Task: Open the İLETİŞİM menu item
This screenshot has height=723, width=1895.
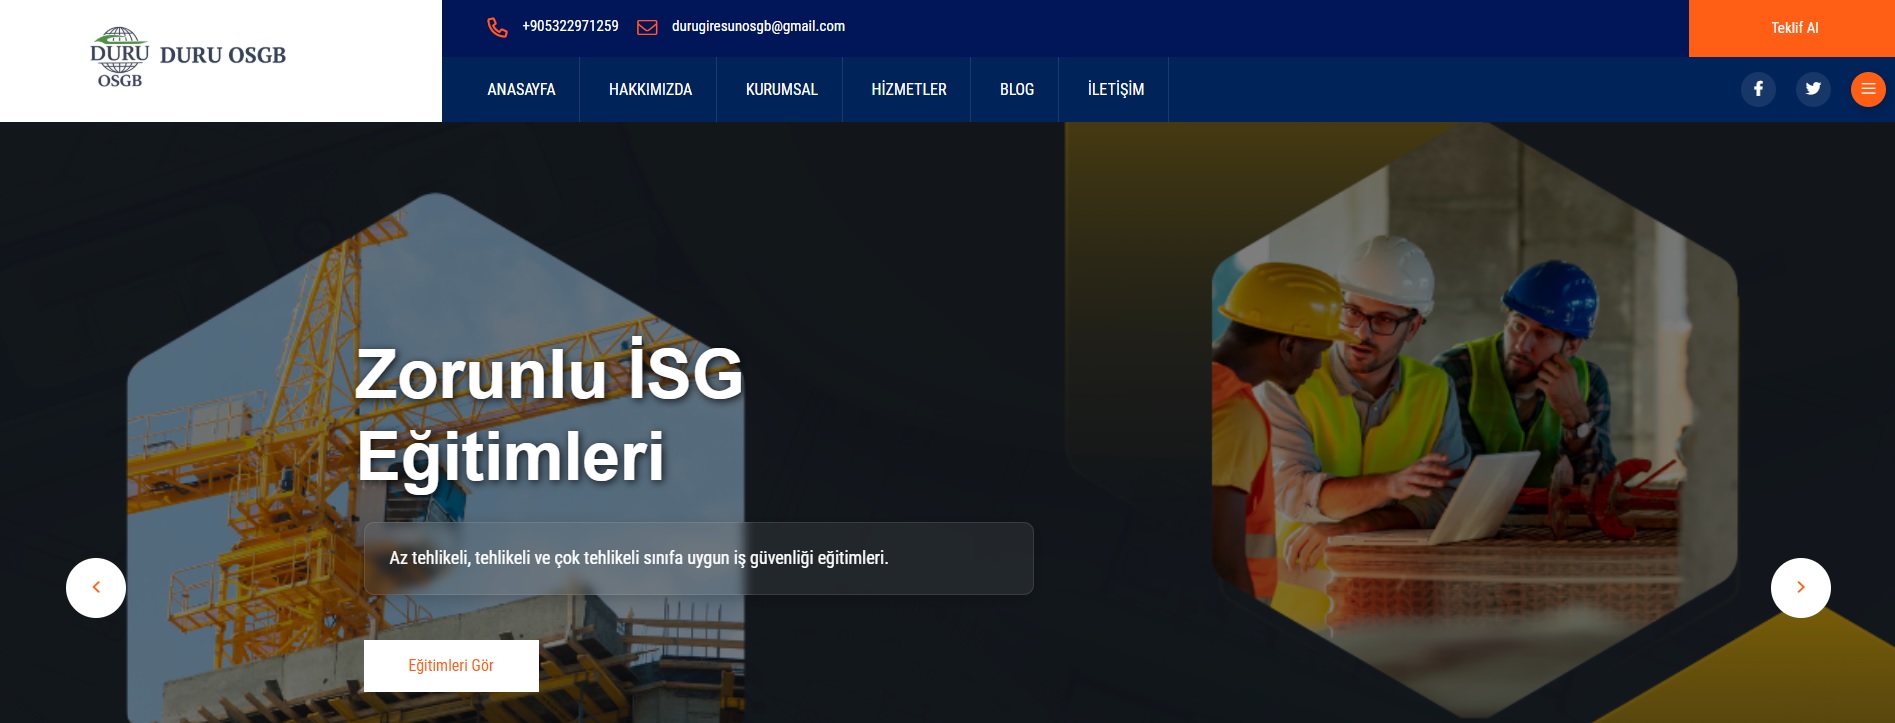Action: 1115,90
